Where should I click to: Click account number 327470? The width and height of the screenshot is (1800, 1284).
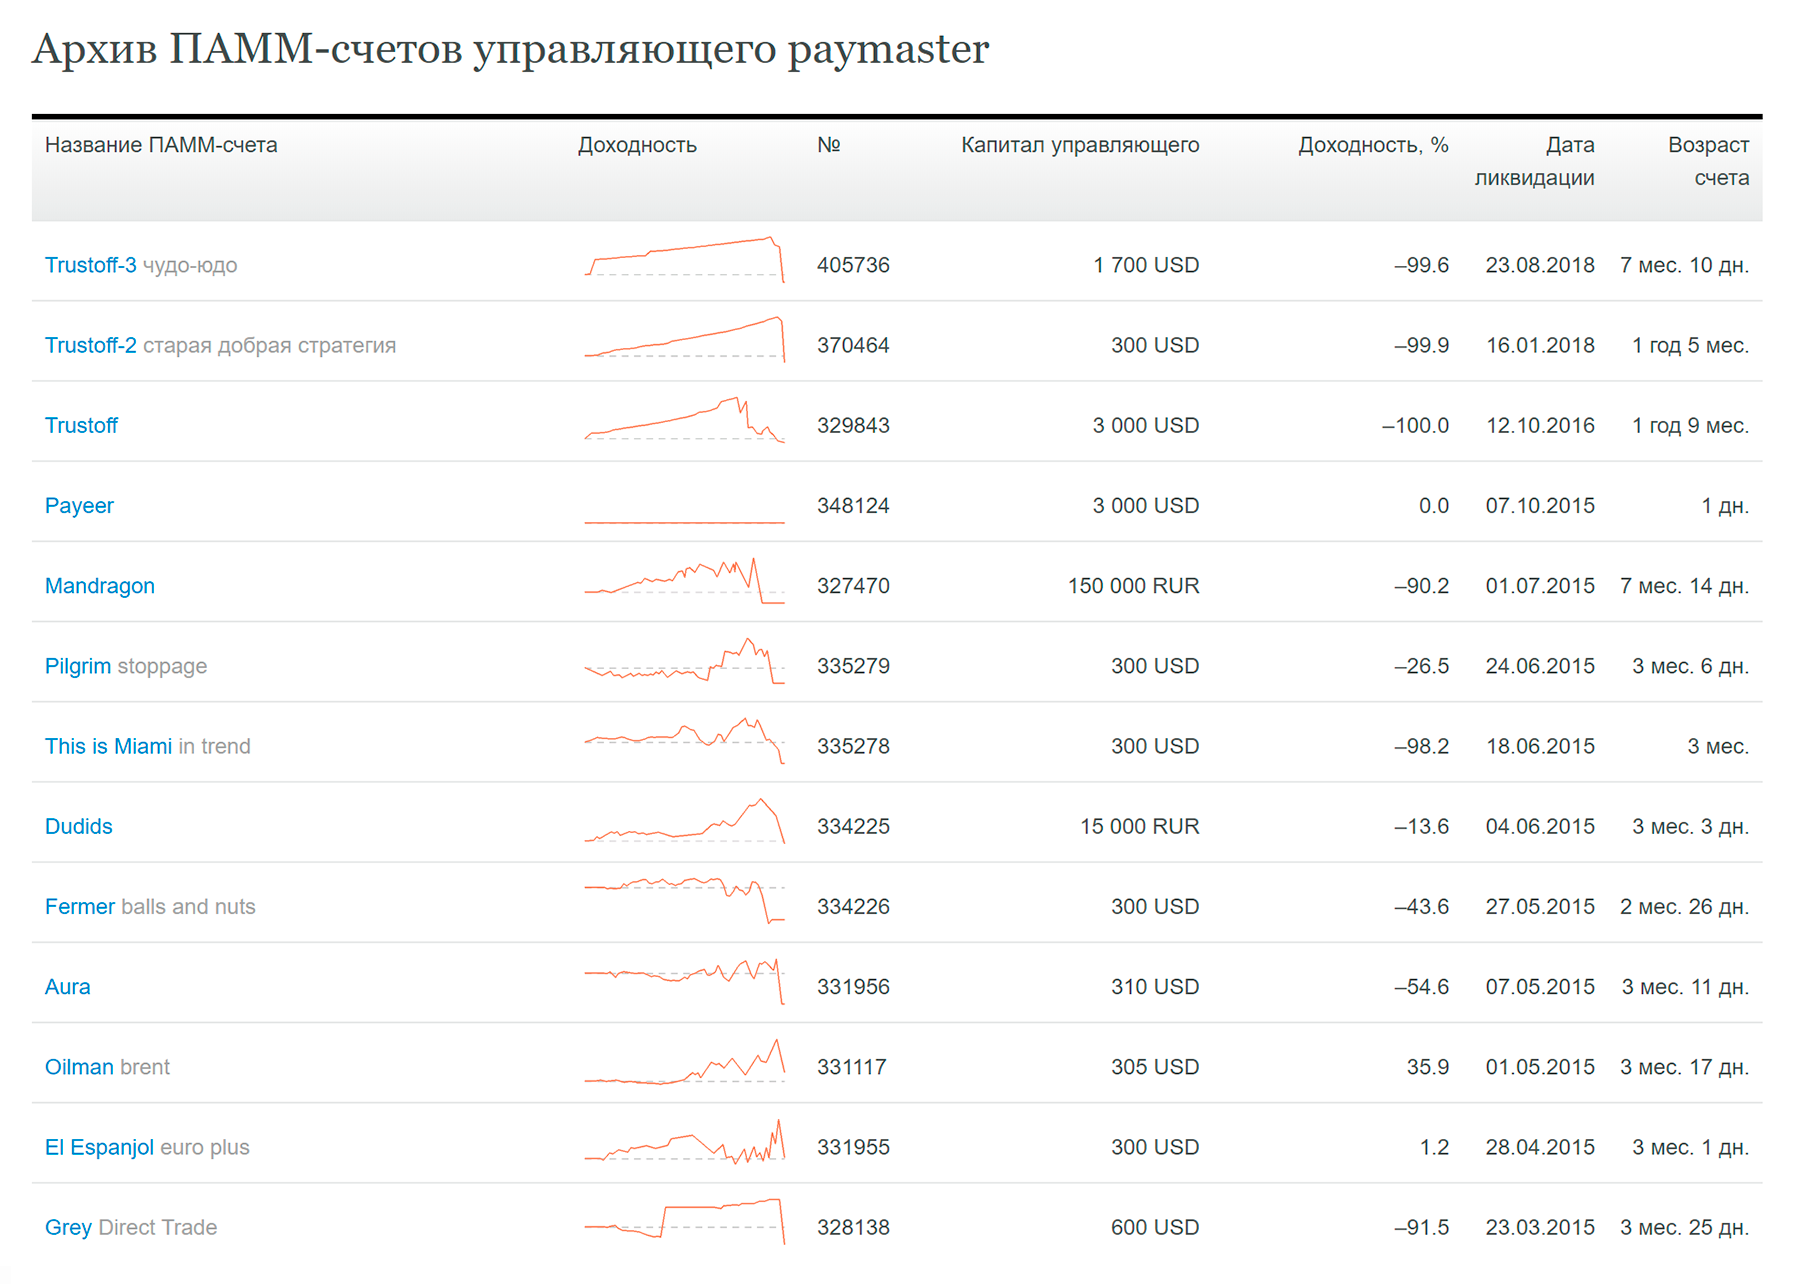853,586
